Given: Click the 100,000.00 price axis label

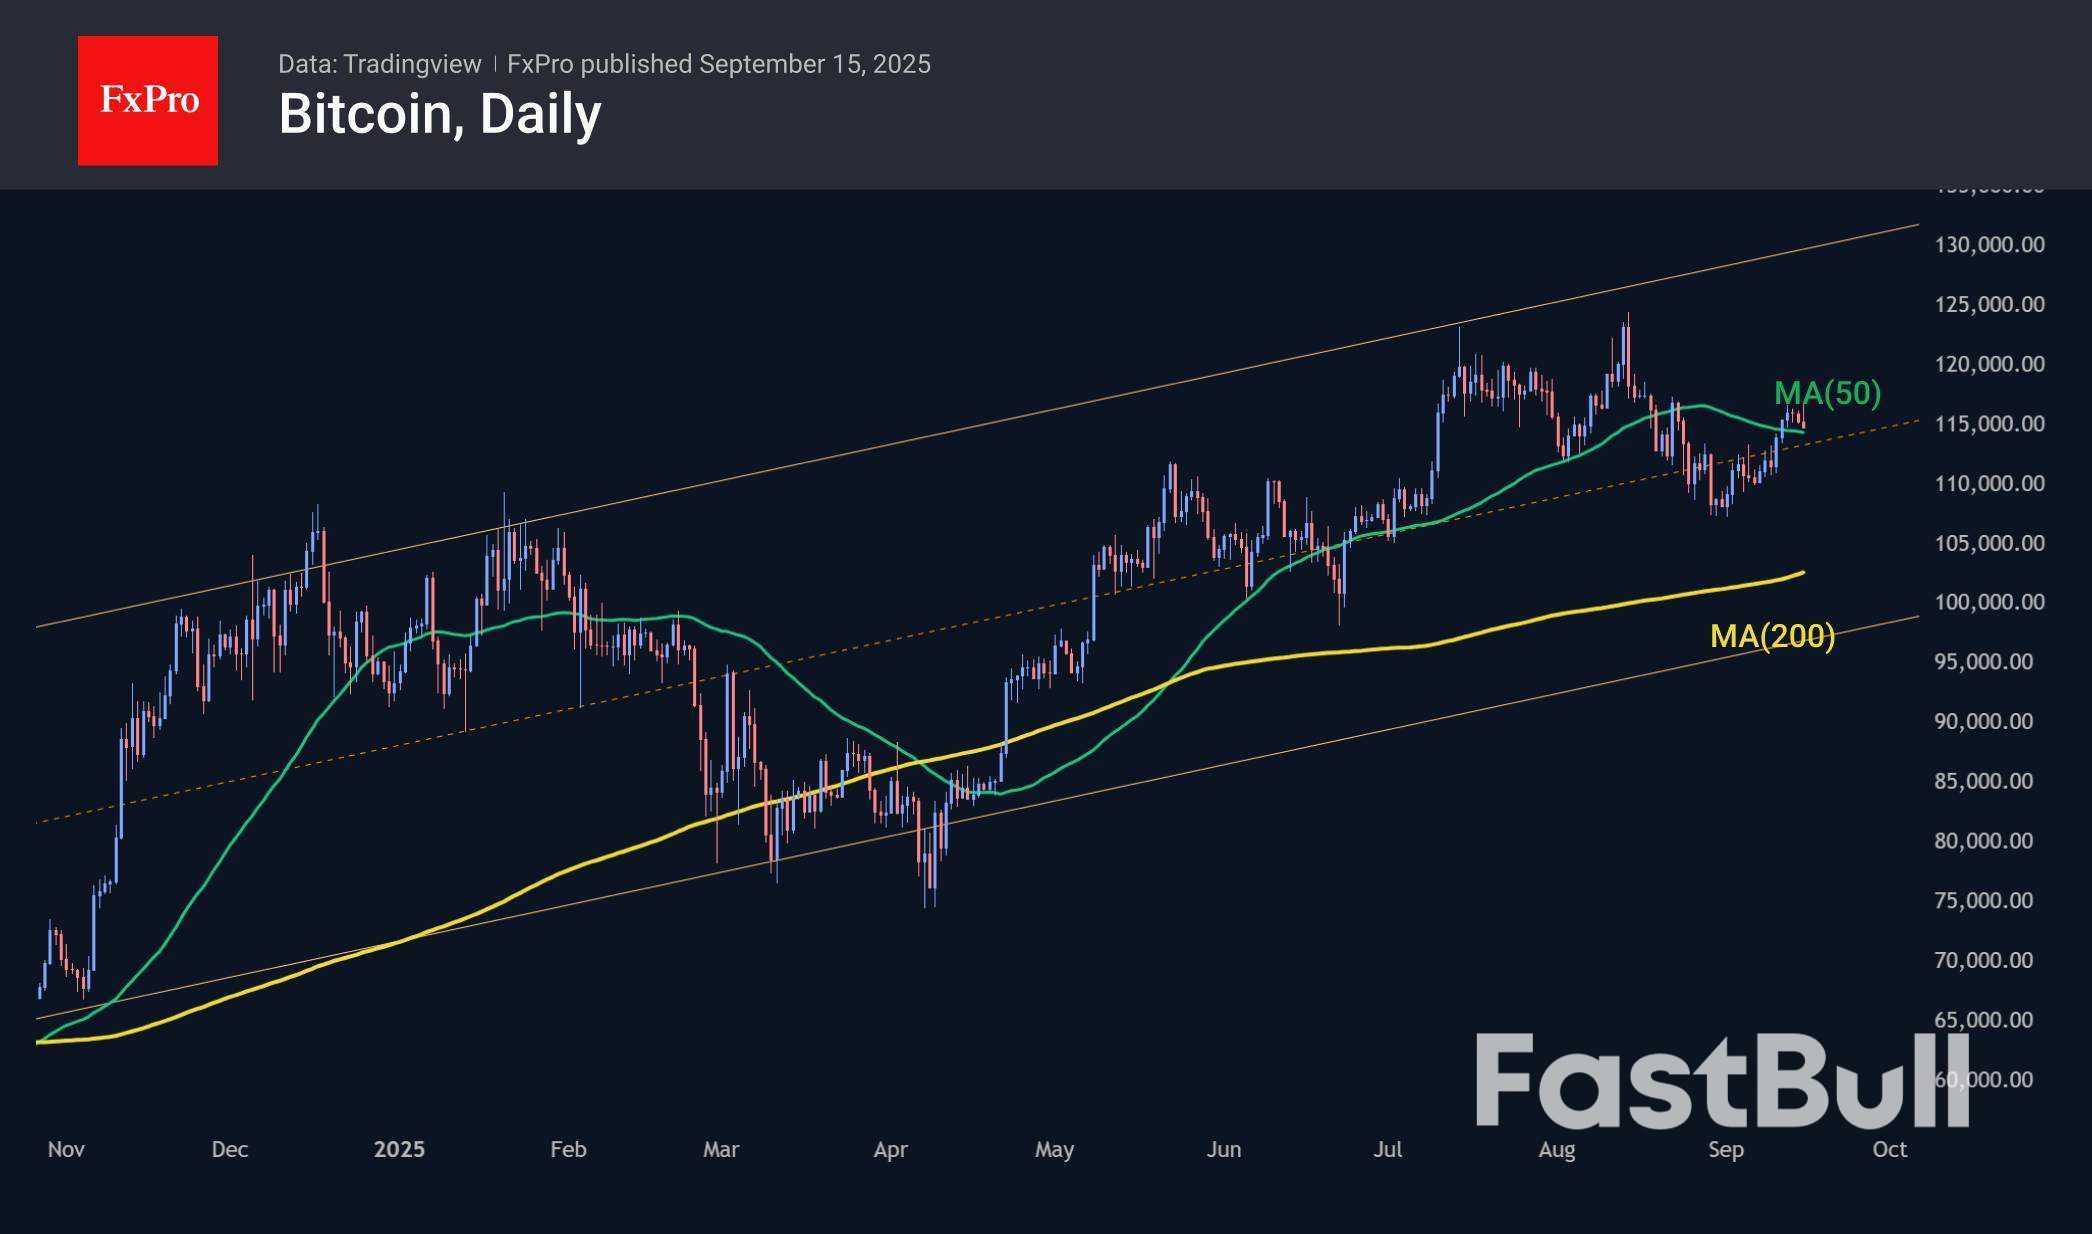Looking at the screenshot, I should click(x=1989, y=602).
